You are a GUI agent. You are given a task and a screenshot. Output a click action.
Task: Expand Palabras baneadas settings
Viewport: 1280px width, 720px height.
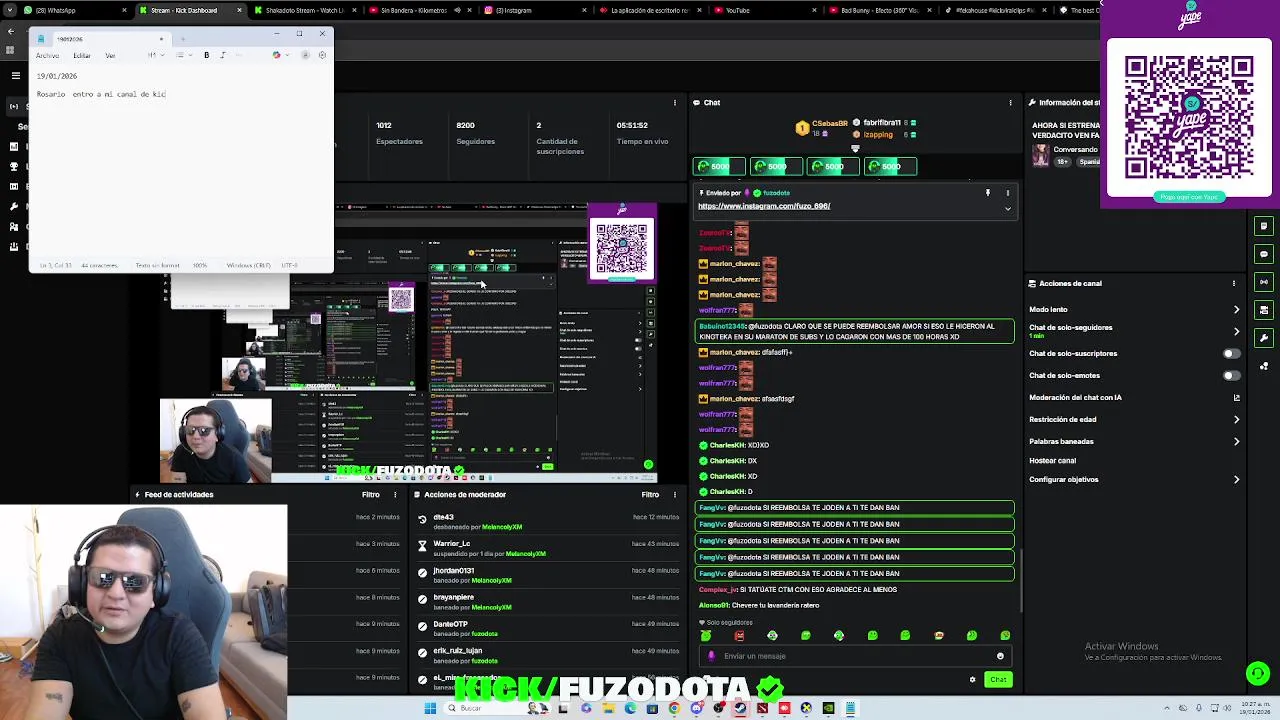pos(1236,441)
